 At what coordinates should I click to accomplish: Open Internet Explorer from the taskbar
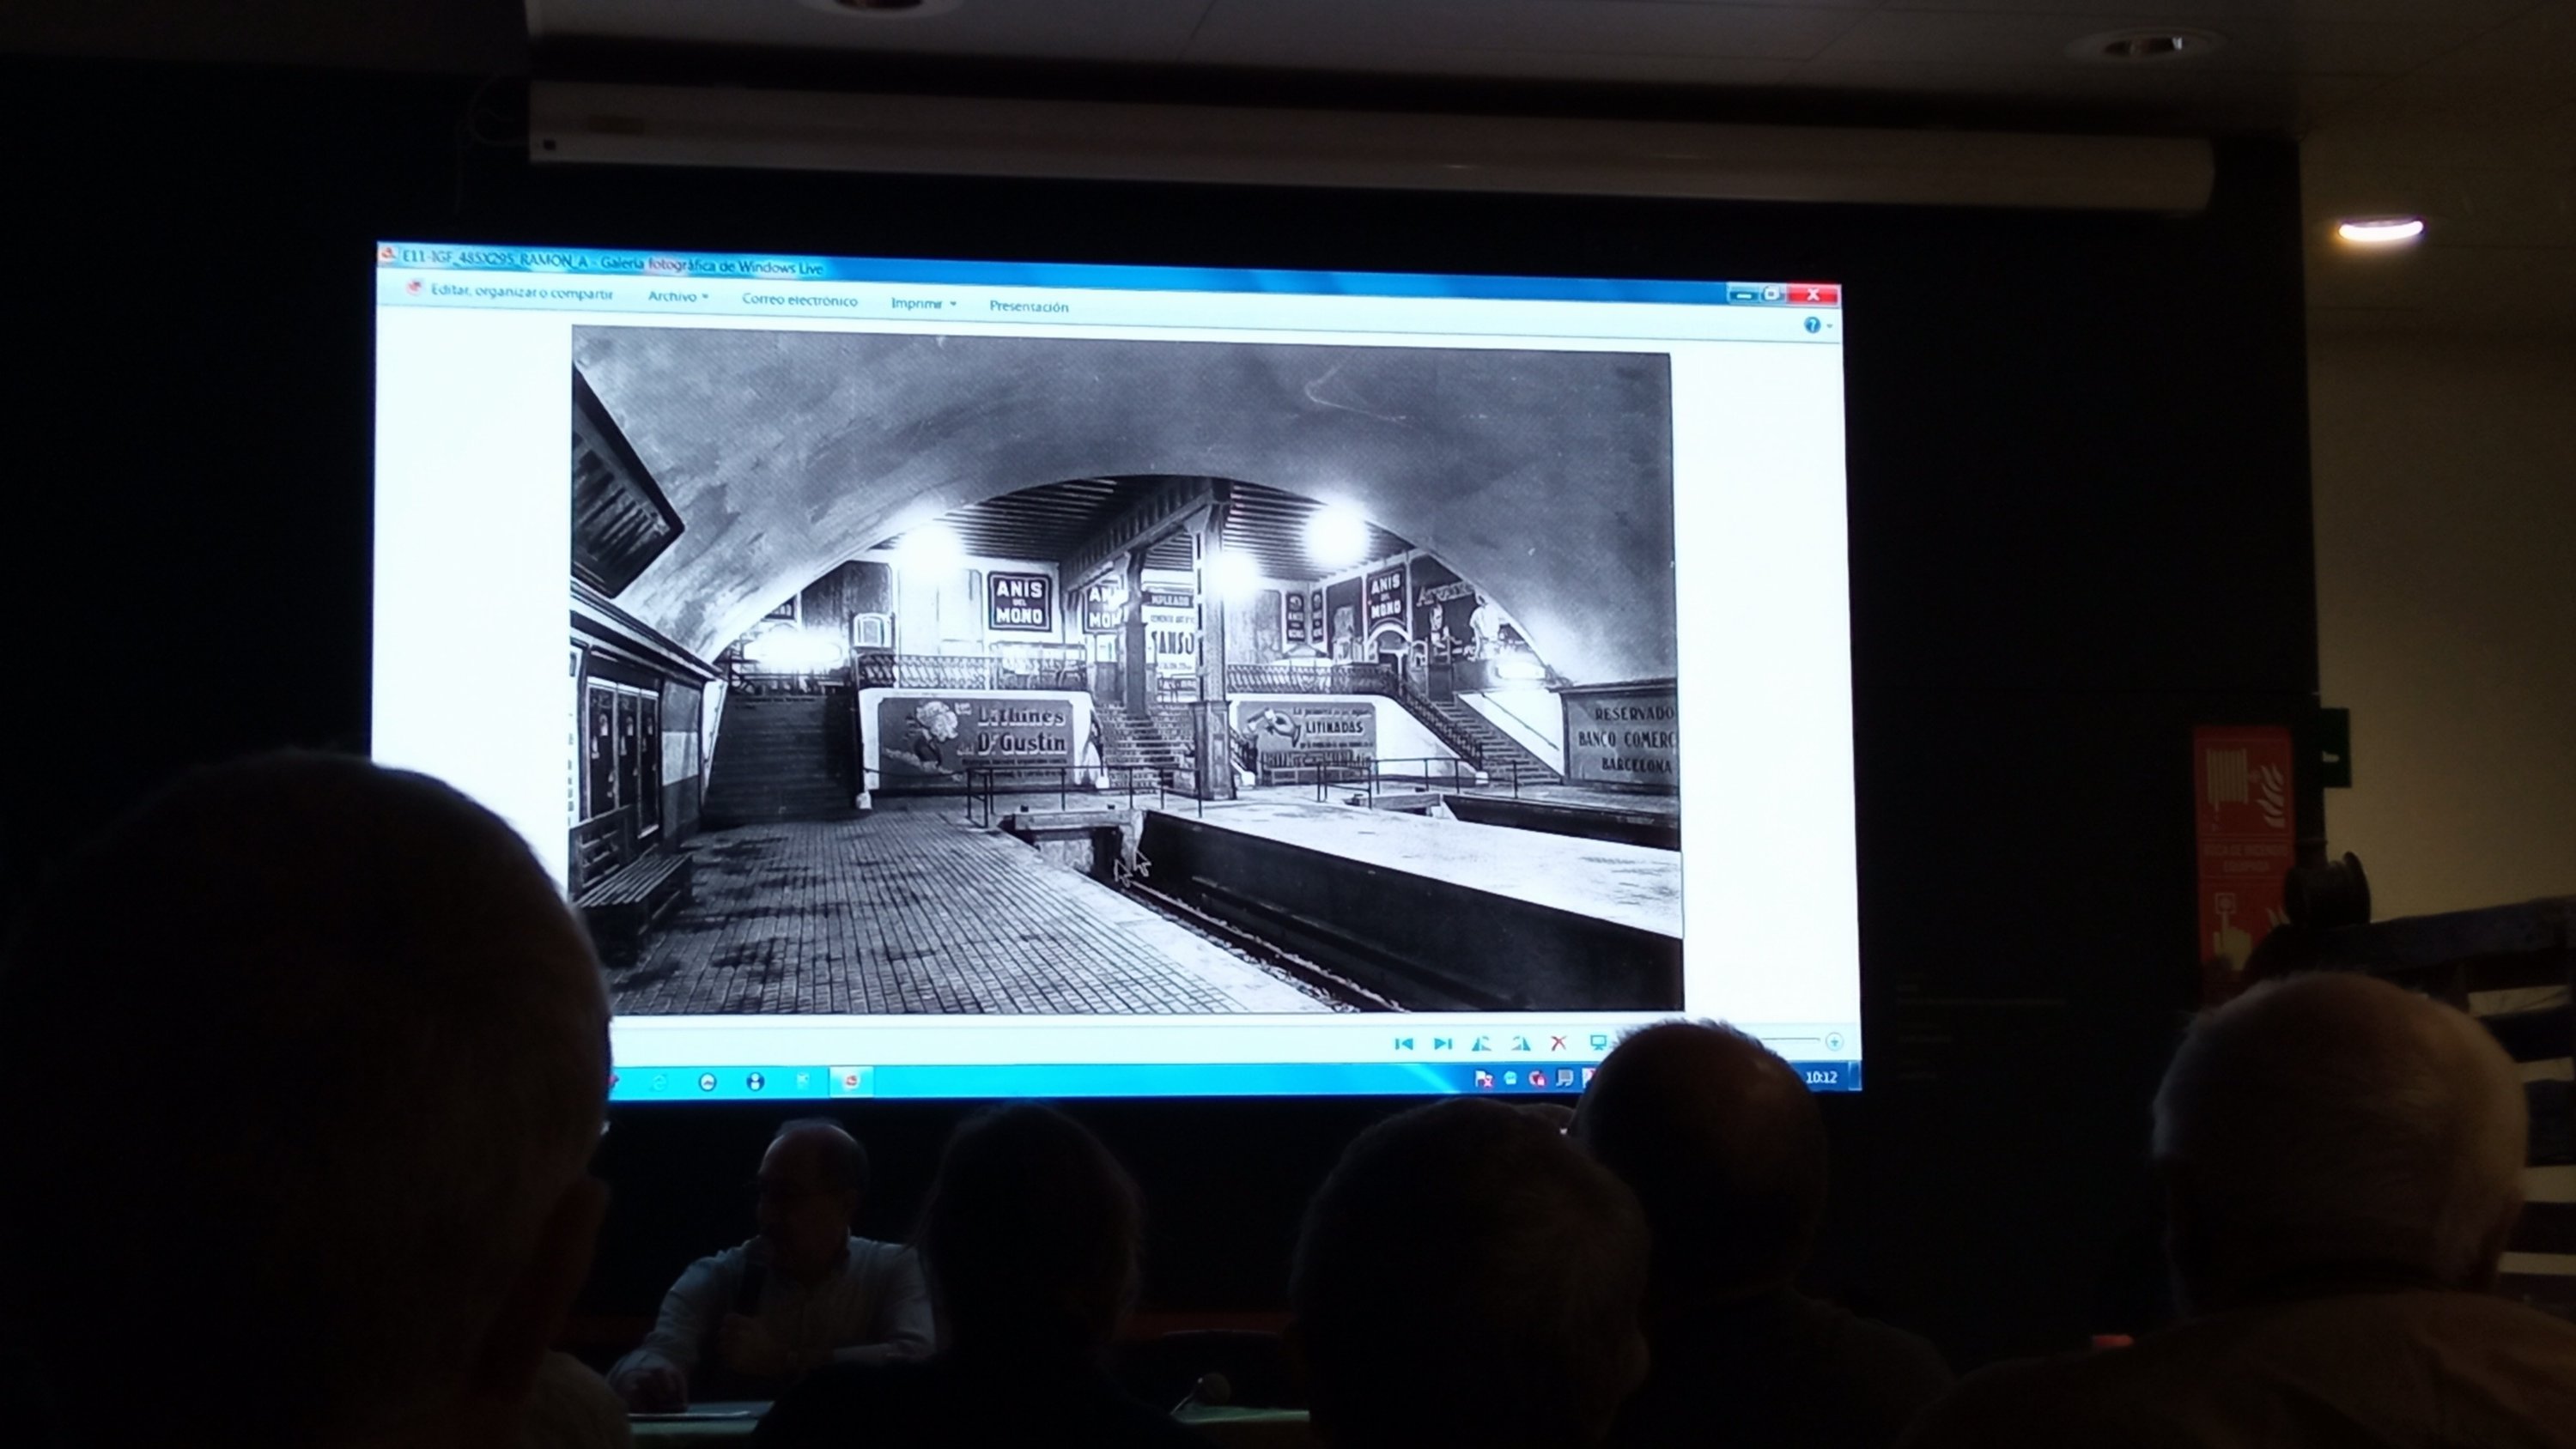(659, 1081)
